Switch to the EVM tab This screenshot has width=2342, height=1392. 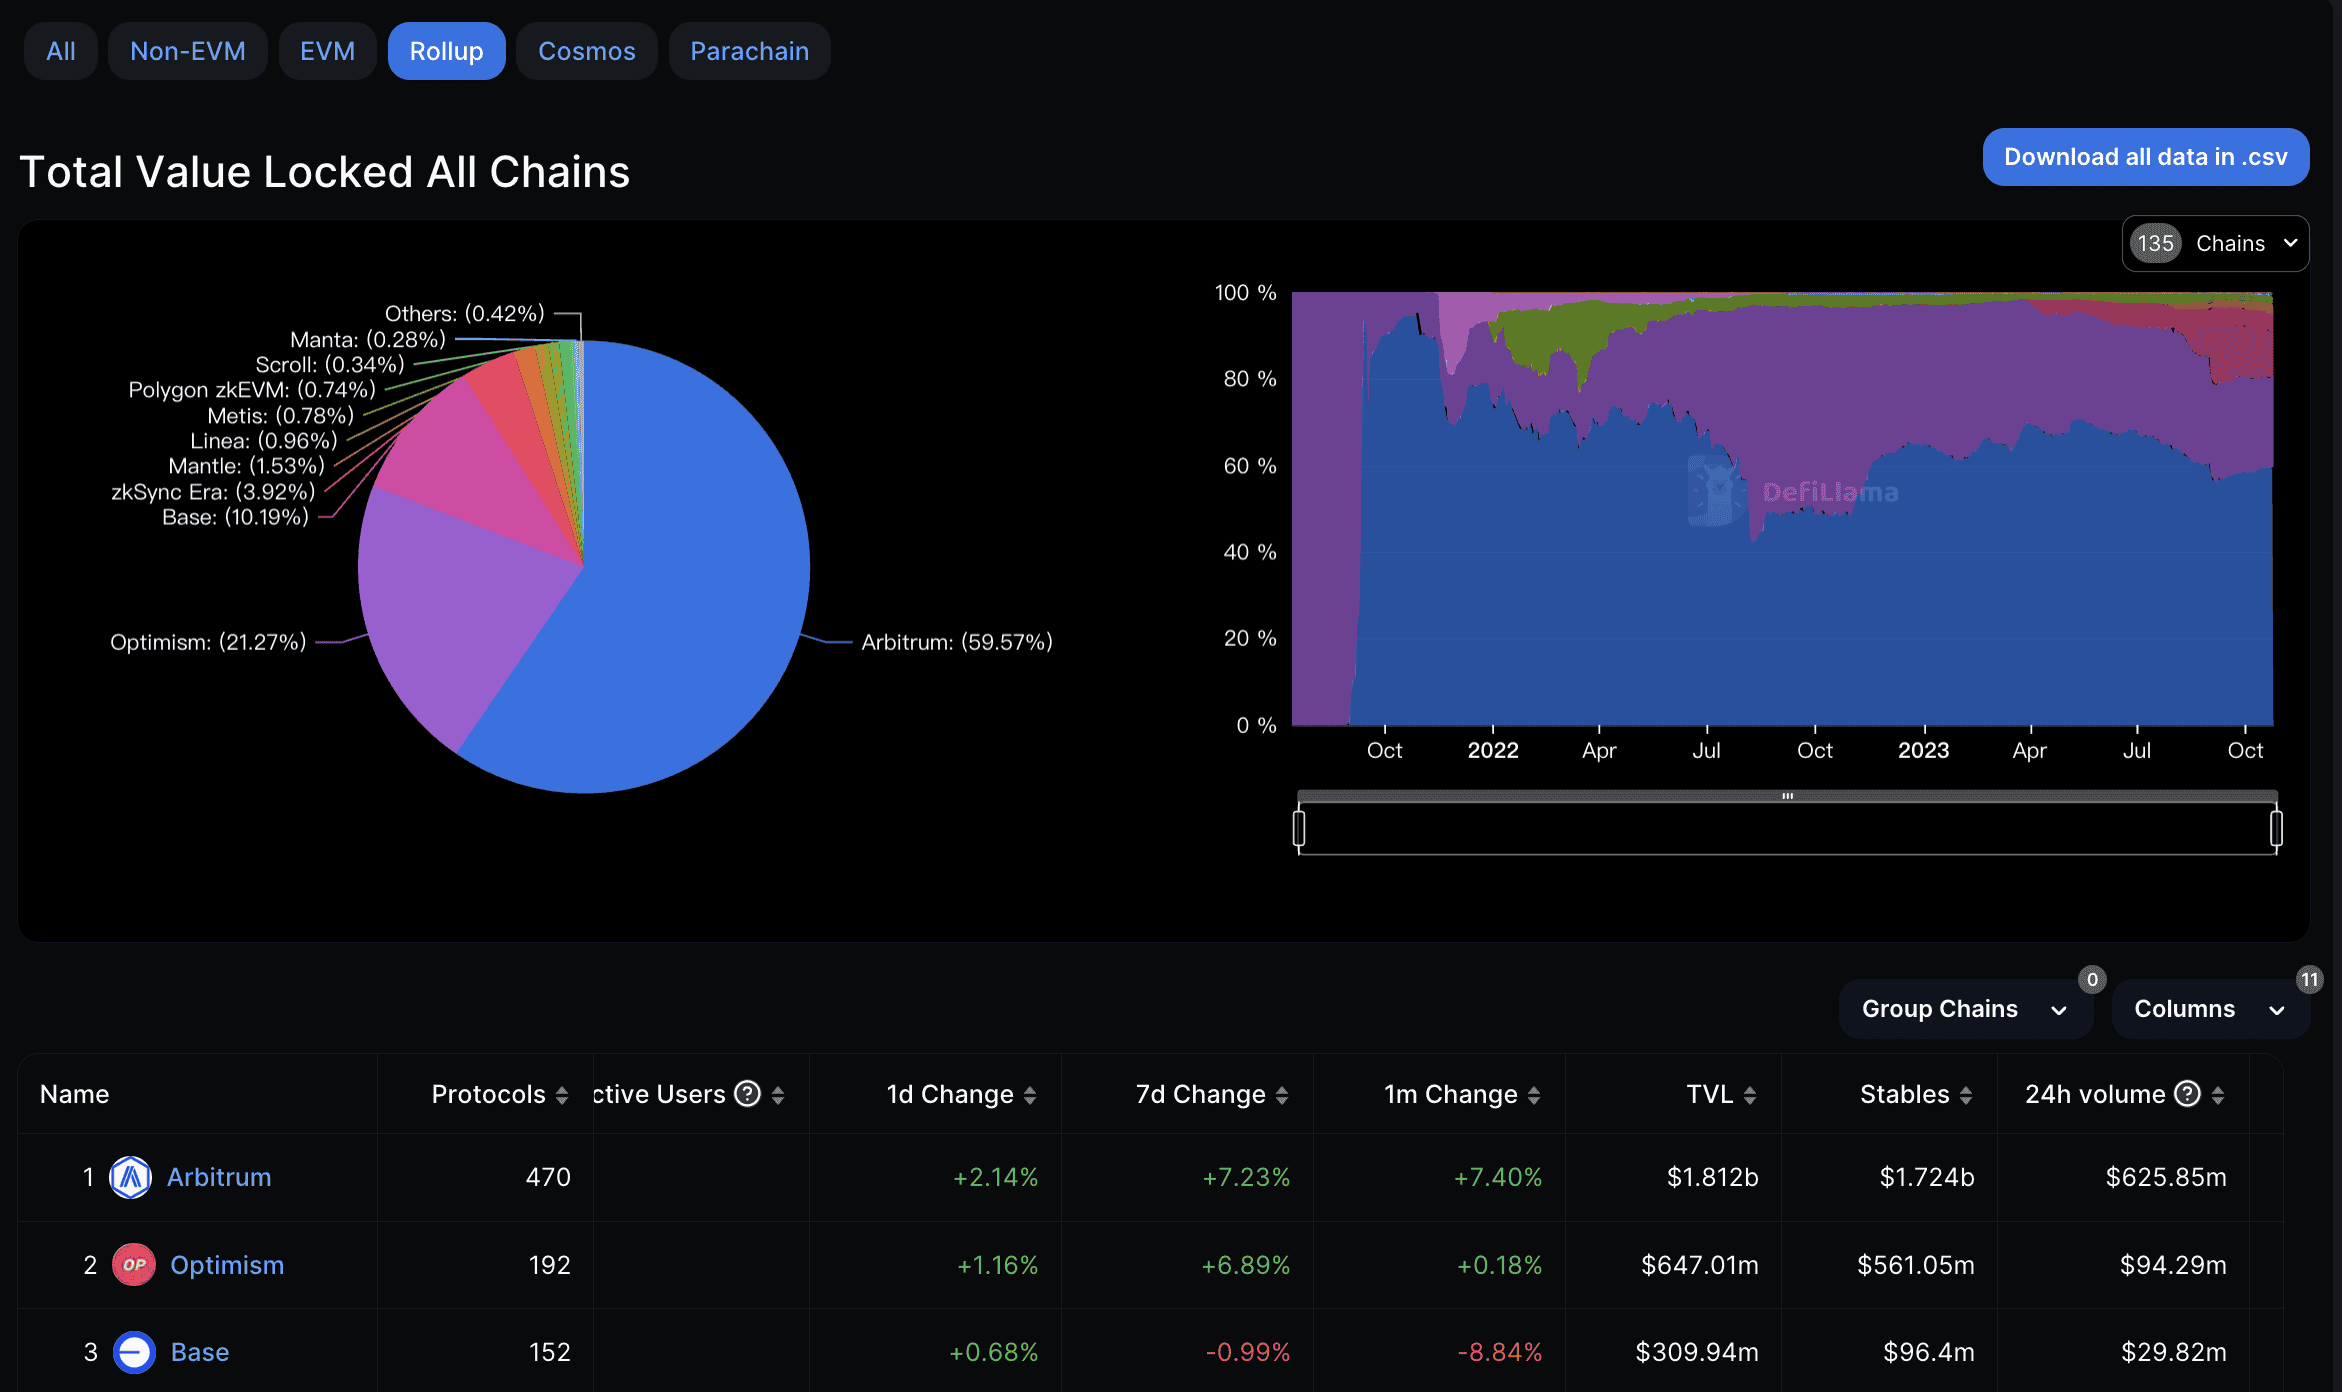(x=328, y=51)
